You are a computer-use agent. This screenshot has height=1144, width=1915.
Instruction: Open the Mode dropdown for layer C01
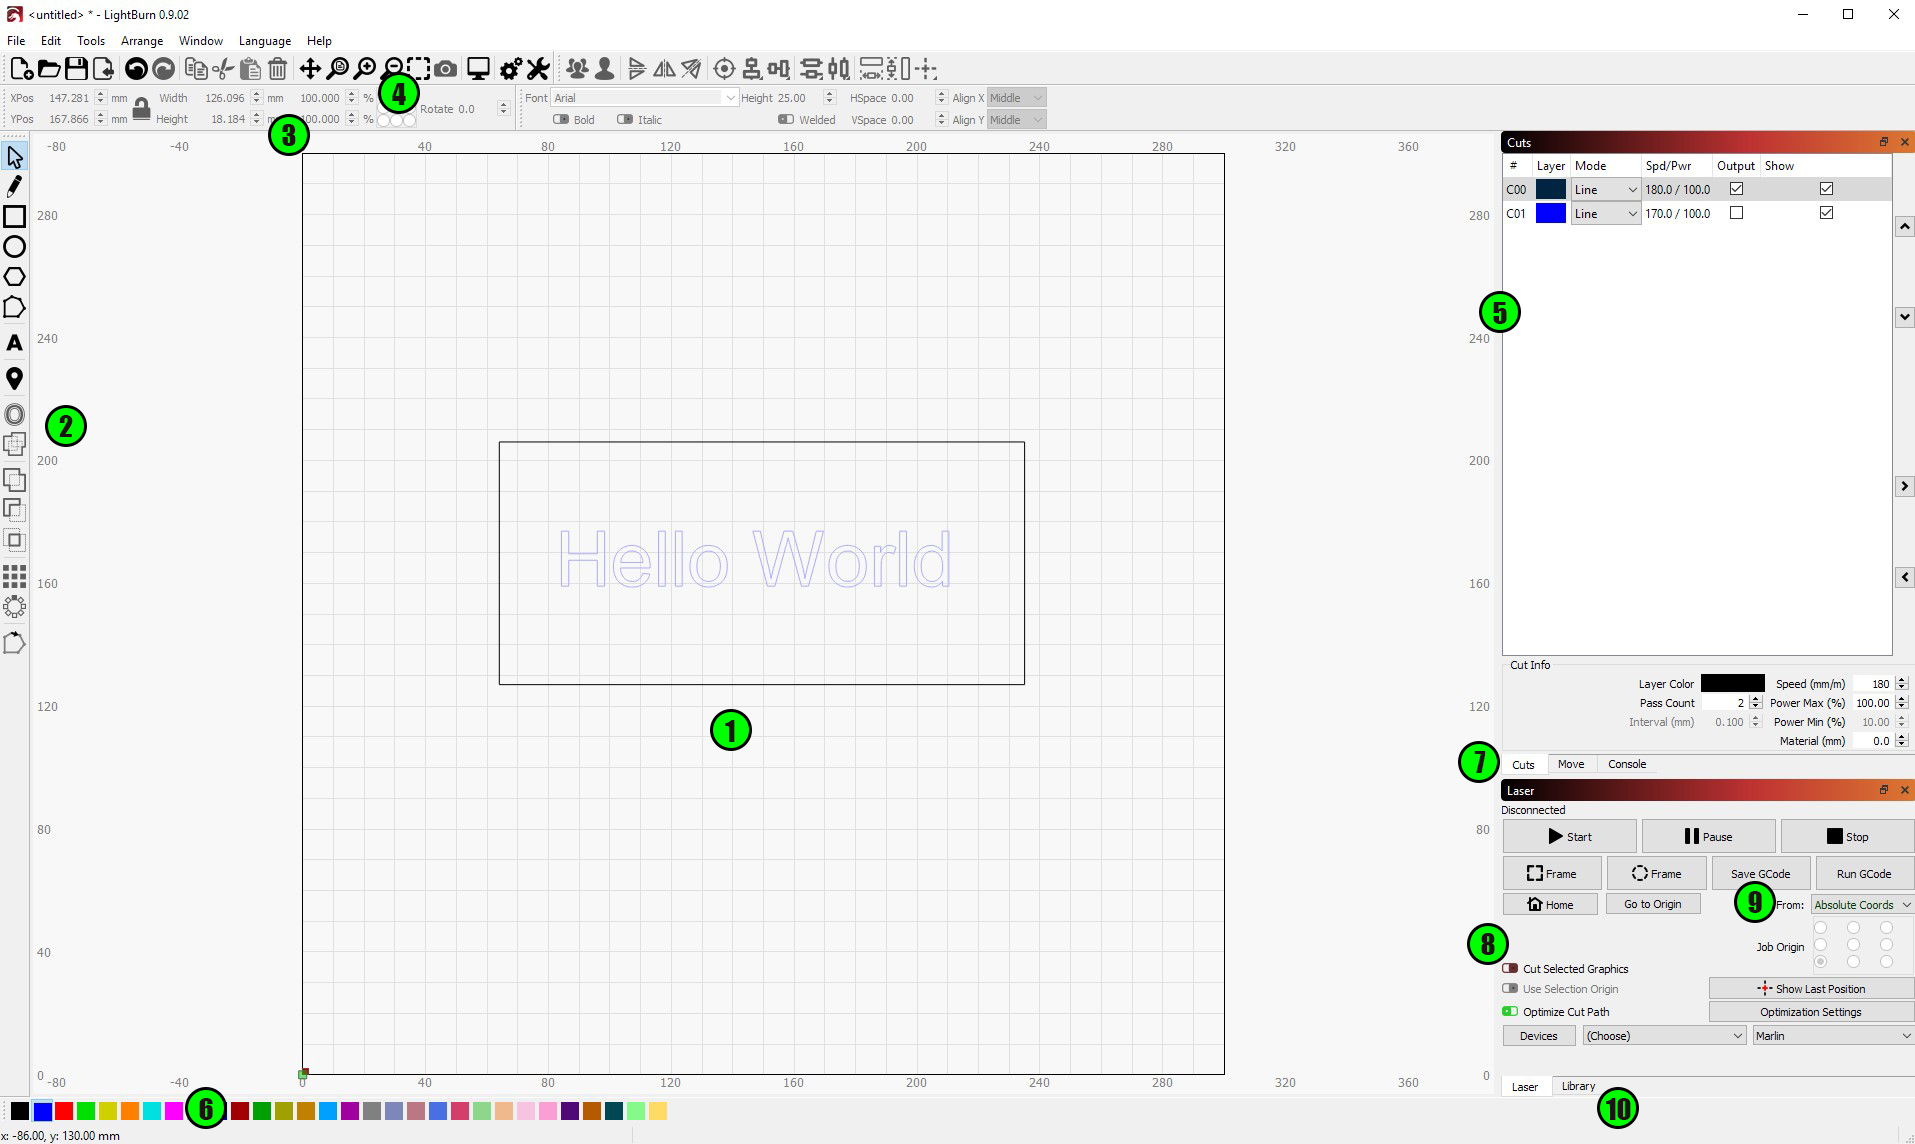point(1606,213)
